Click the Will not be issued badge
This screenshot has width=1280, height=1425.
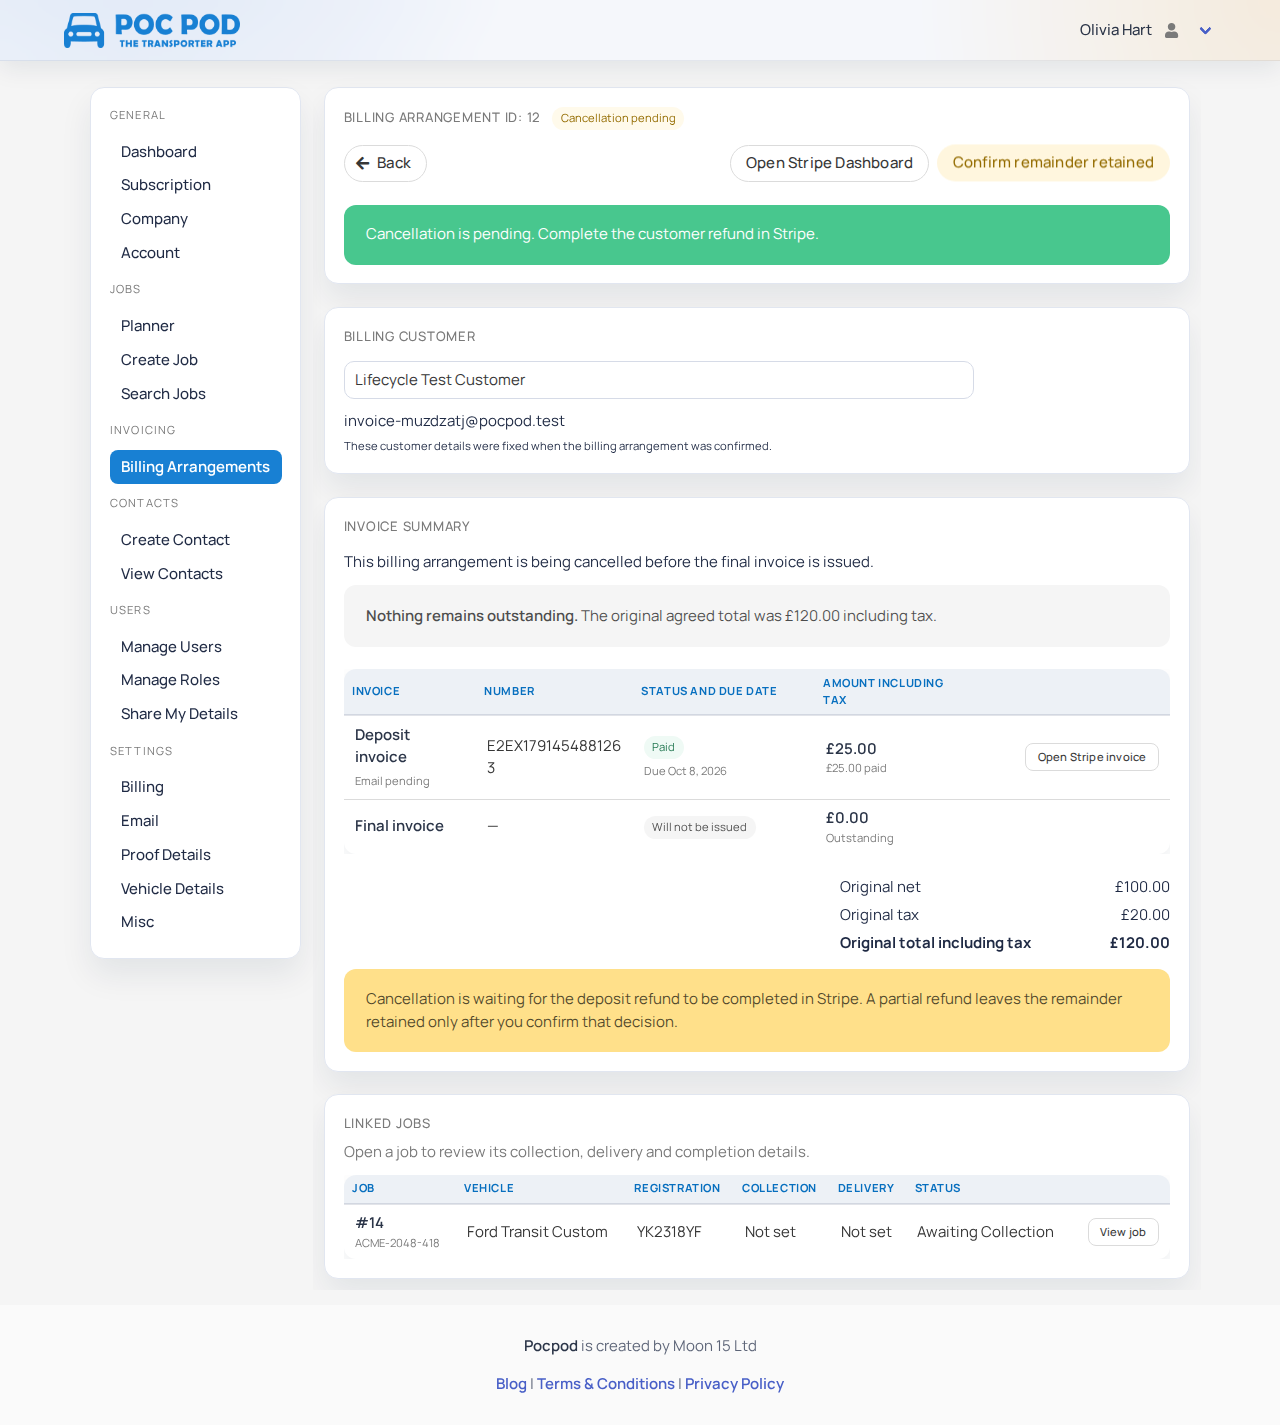(x=699, y=827)
